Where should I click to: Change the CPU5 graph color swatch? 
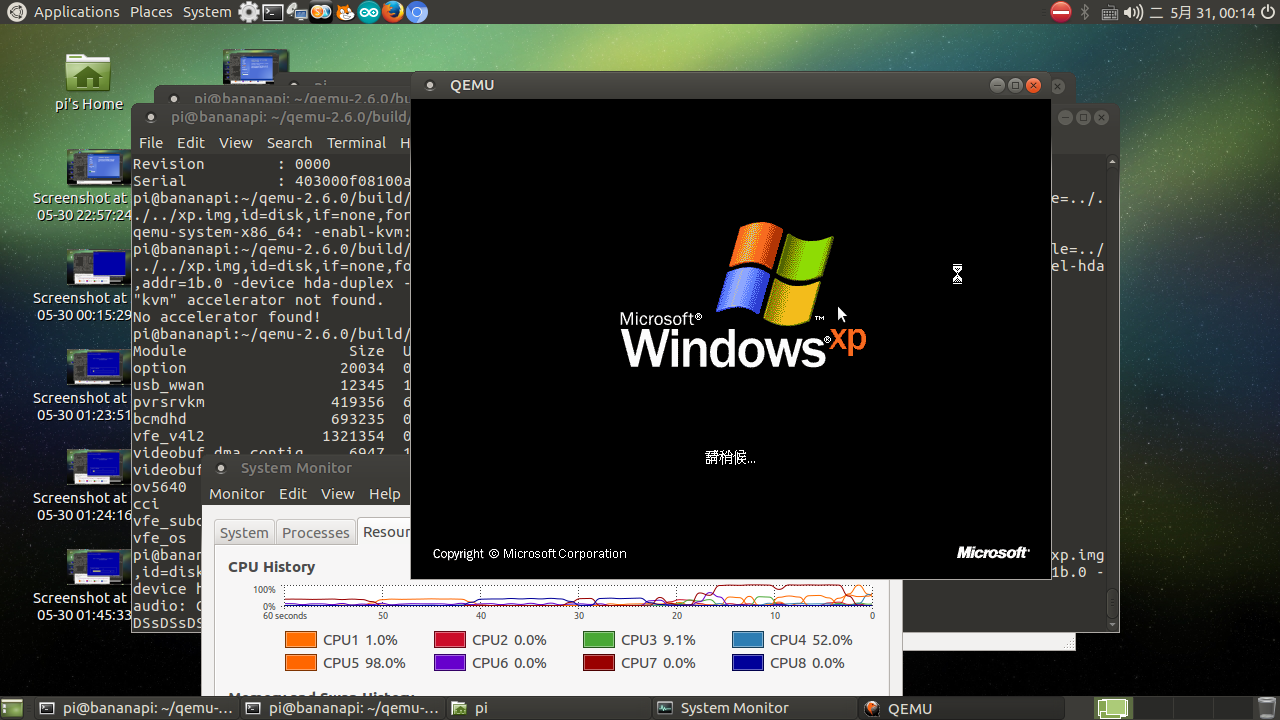pos(300,663)
